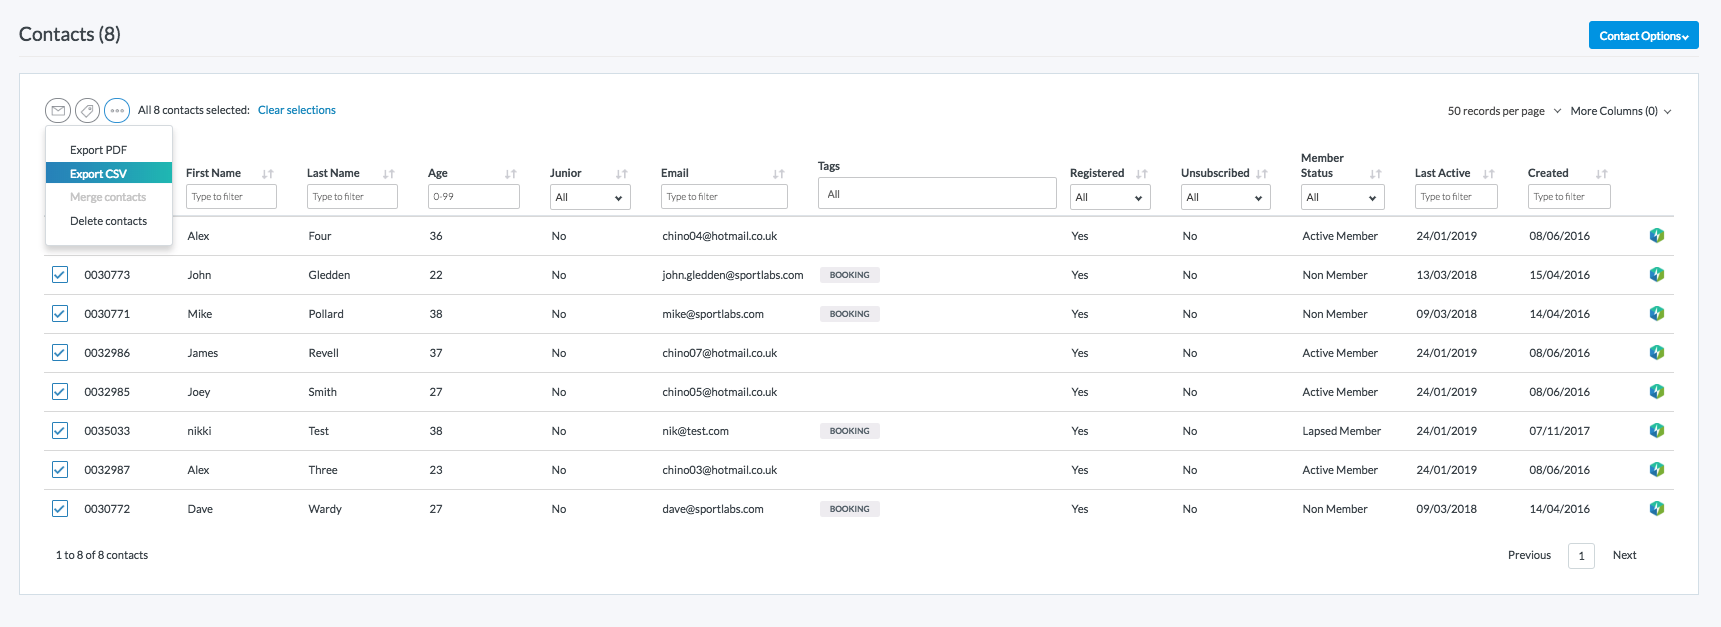This screenshot has width=1721, height=627.
Task: Open the Contact Options button
Action: (x=1643, y=36)
